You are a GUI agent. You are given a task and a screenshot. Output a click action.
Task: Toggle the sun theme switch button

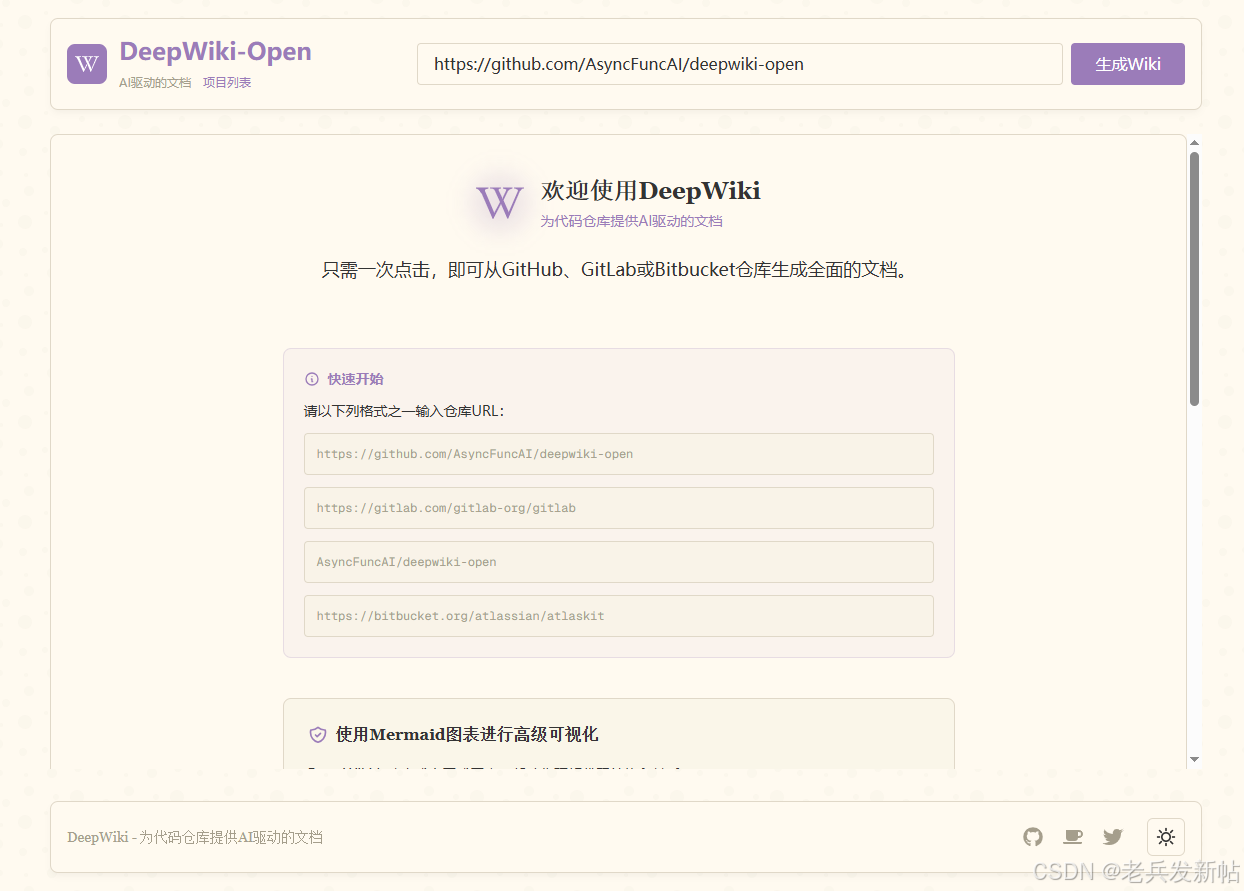click(x=1166, y=837)
